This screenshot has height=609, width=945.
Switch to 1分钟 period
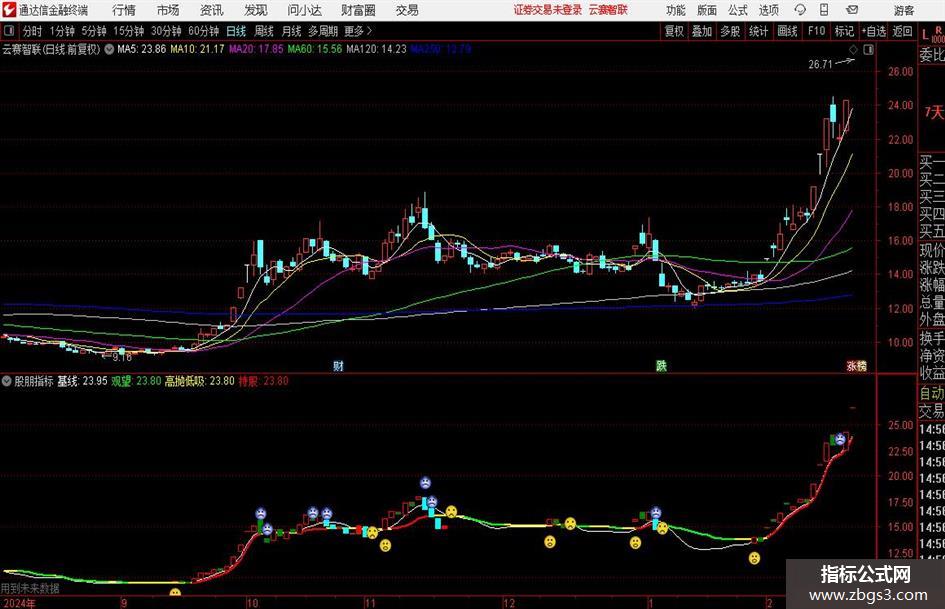click(x=61, y=31)
